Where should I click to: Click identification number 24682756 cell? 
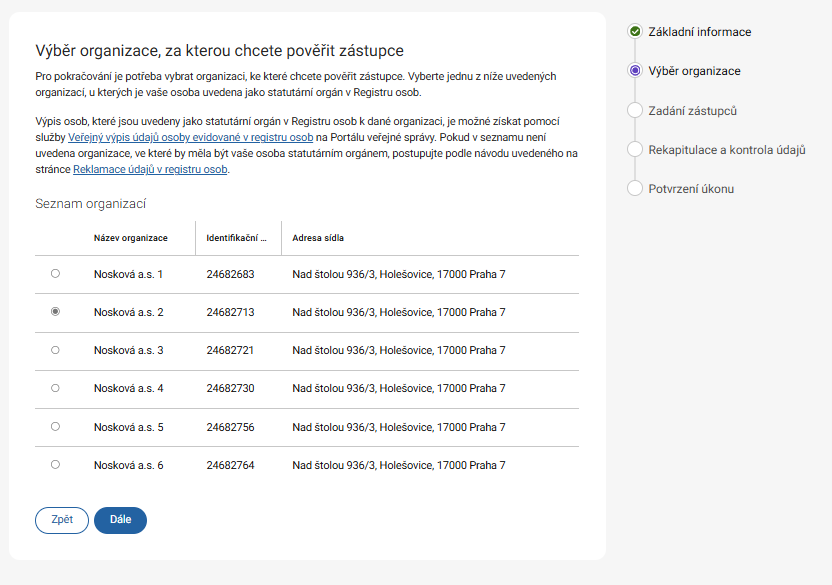tap(230, 426)
